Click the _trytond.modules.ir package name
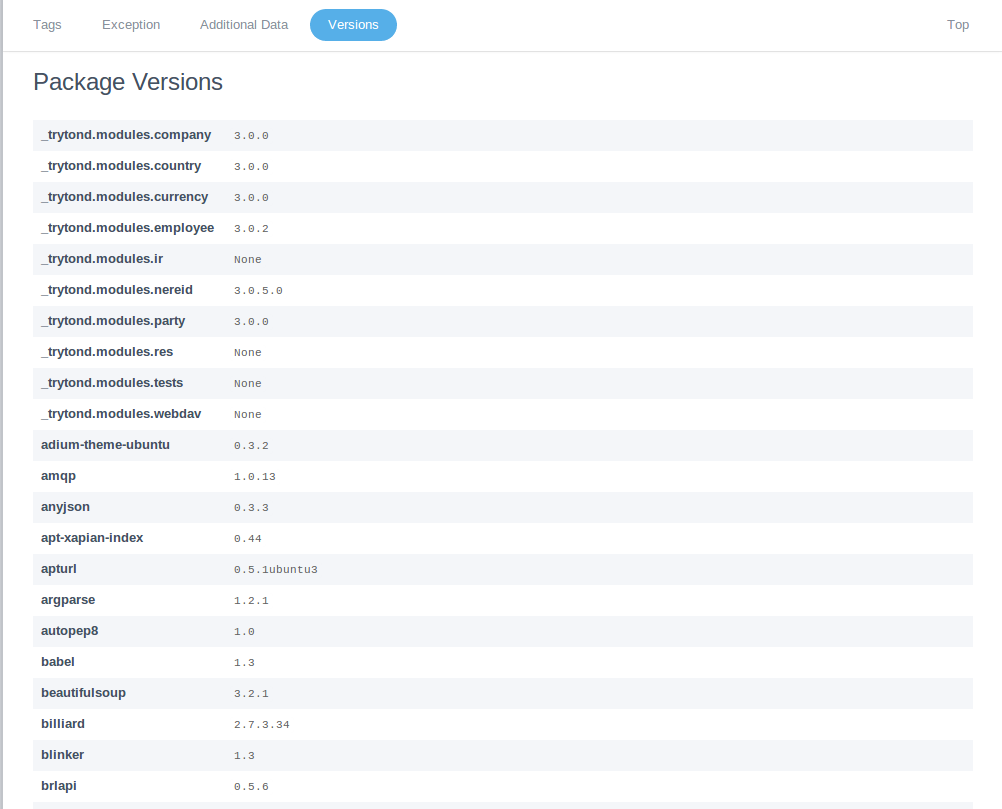The width and height of the screenshot is (1002, 809). point(102,259)
